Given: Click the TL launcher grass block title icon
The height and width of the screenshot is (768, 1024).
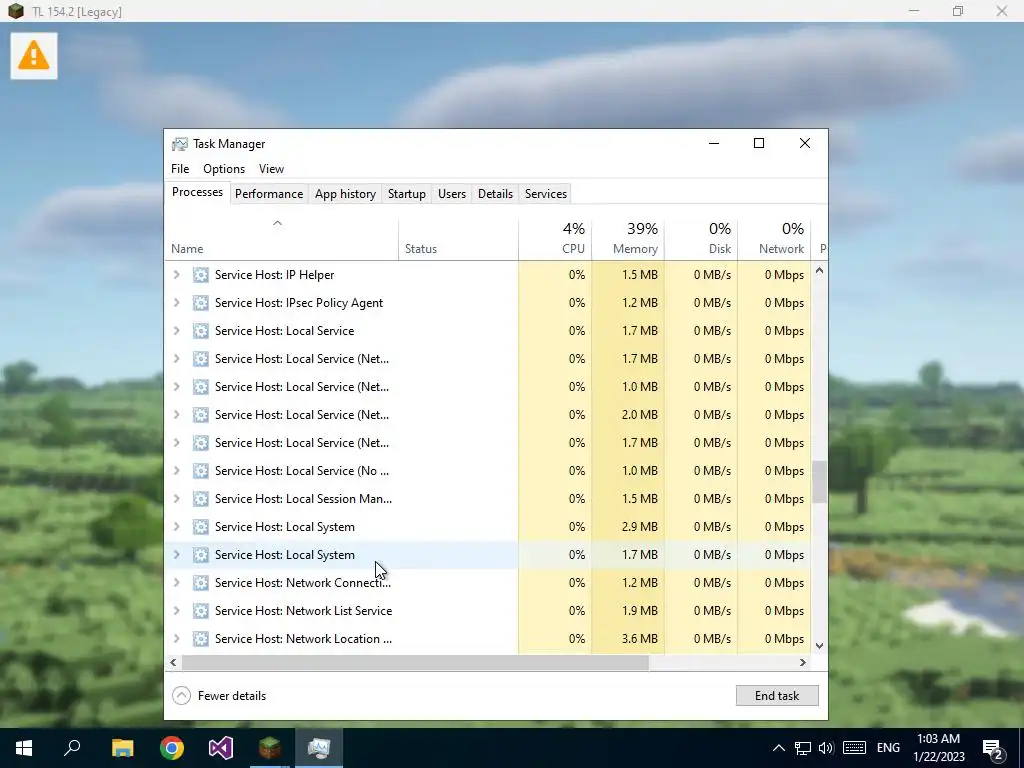Looking at the screenshot, I should [16, 11].
